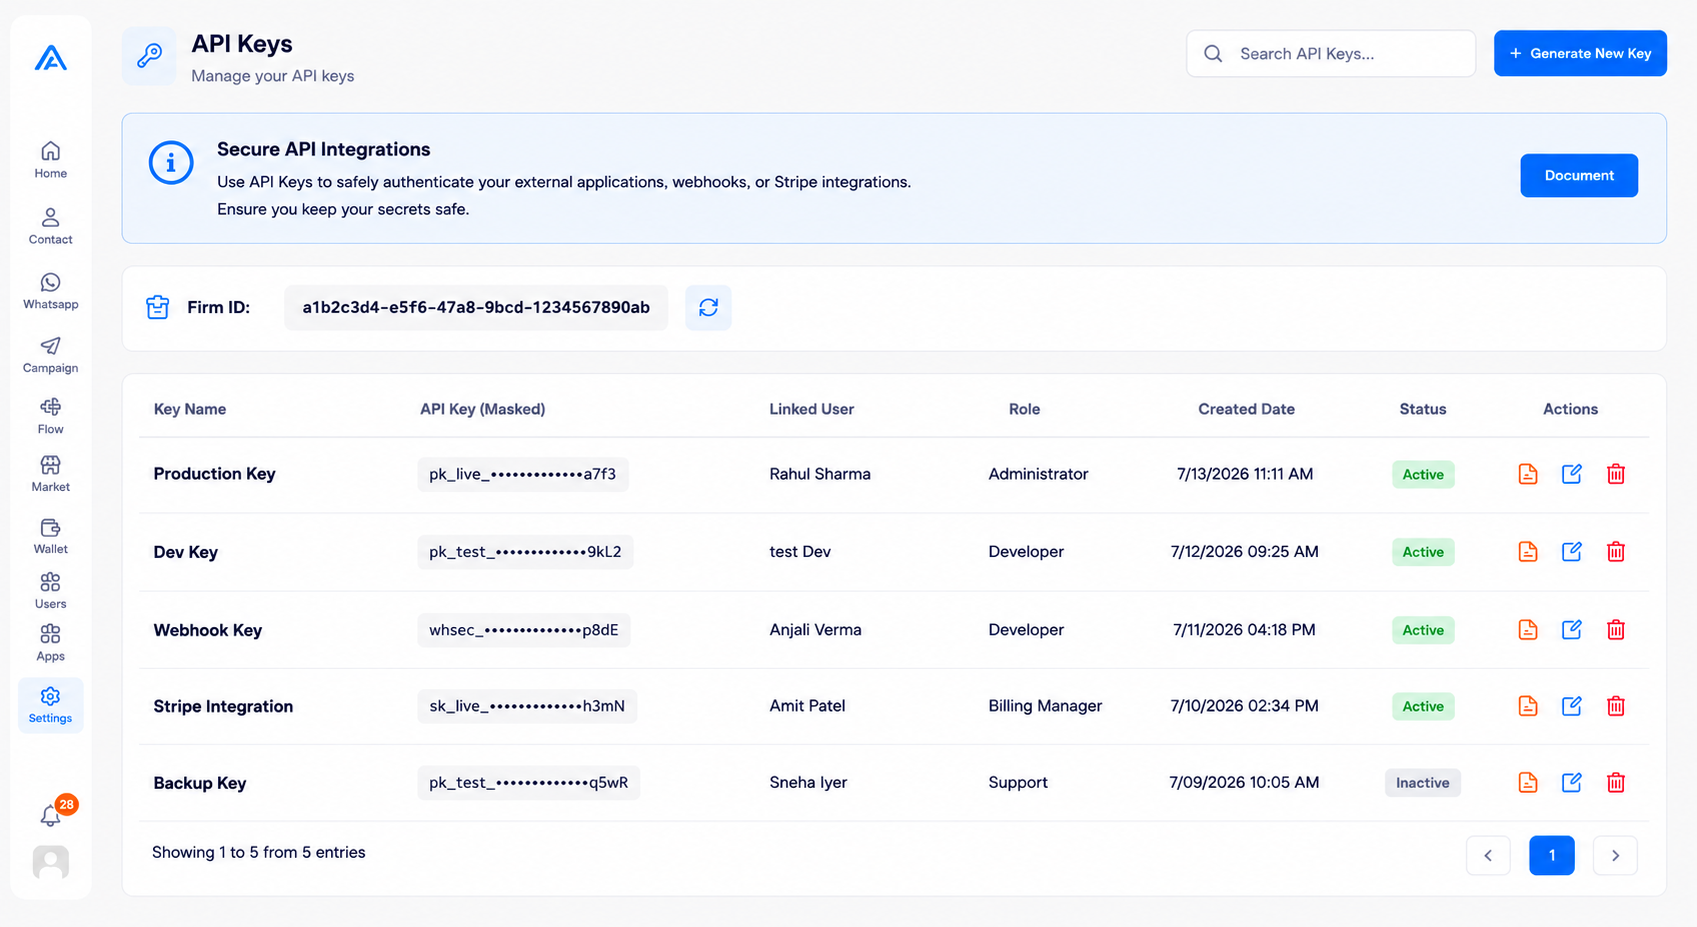Open the Users section
Image resolution: width=1697 pixels, height=927 pixels.
(50, 590)
